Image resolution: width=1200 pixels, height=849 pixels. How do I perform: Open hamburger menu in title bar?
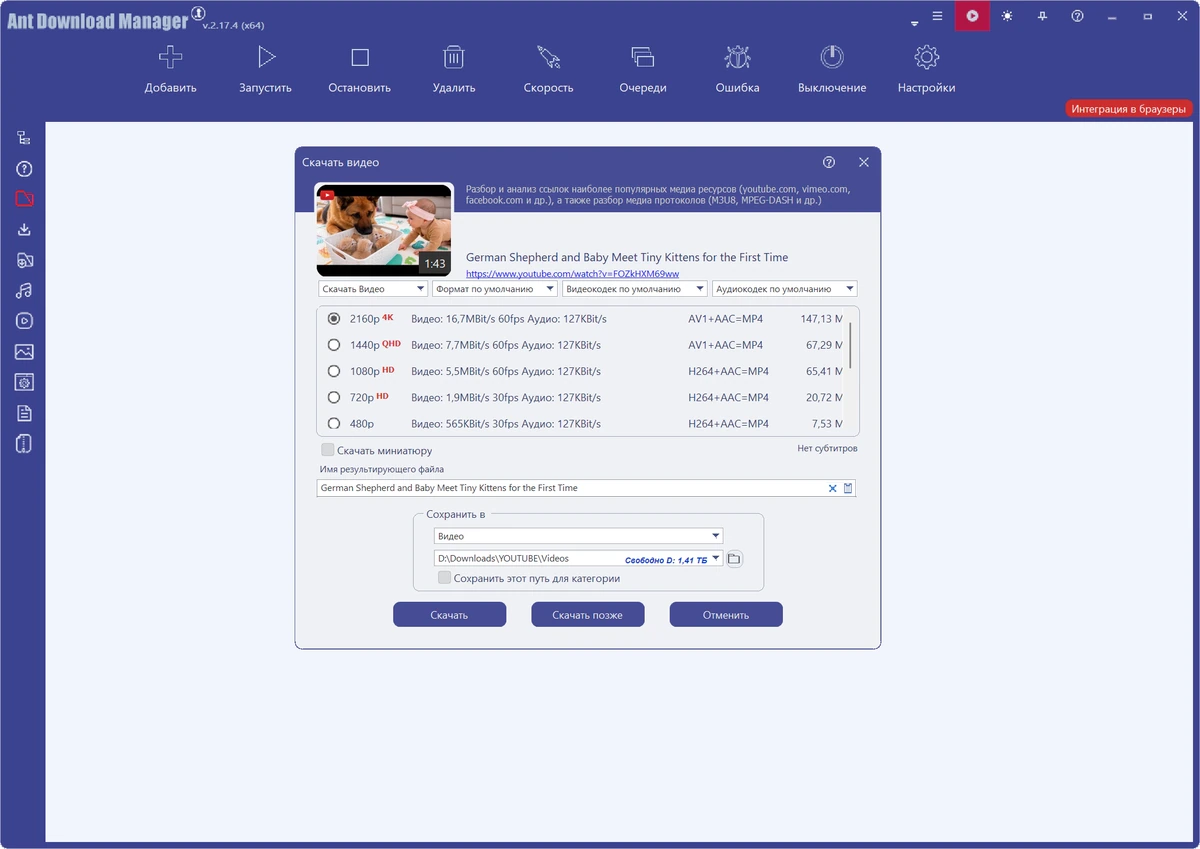coord(937,16)
